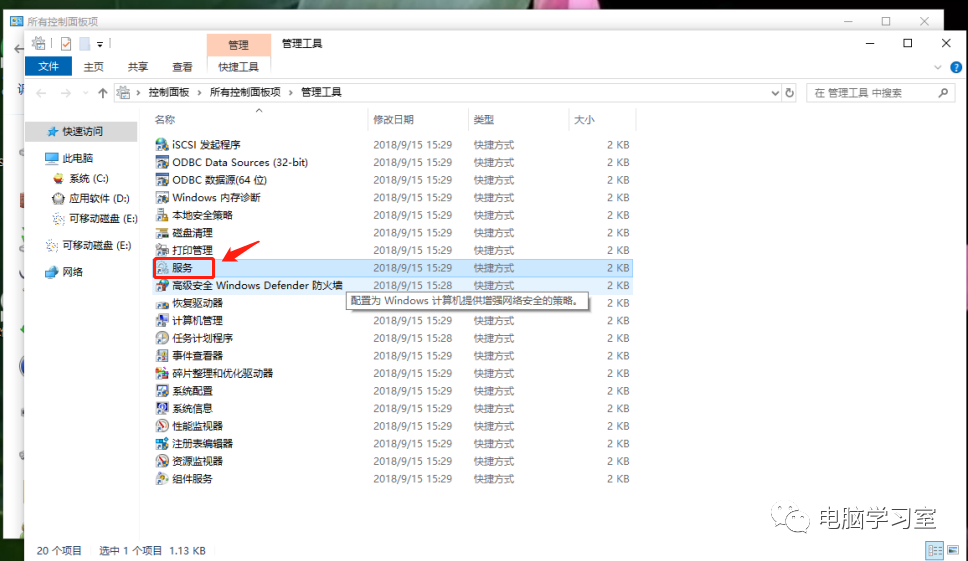Select 注册表编辑器 icon
This screenshot has width=968, height=561.
pyautogui.click(x=162, y=444)
